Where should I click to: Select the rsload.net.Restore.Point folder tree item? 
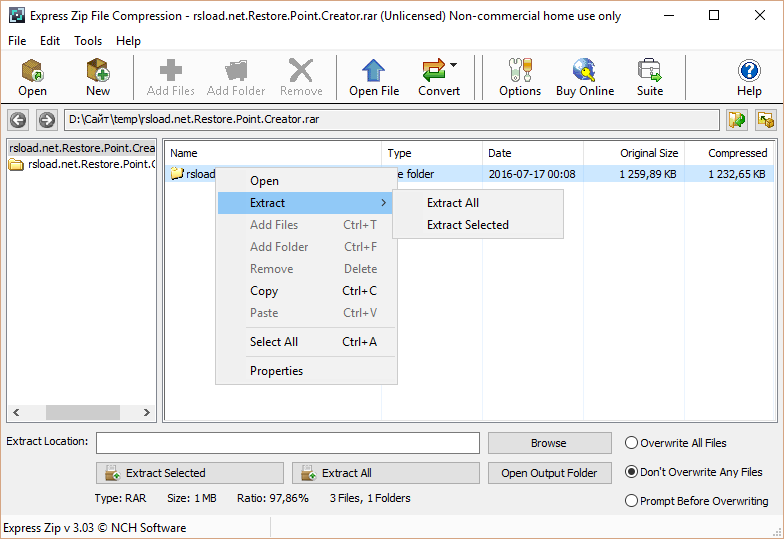click(92, 164)
